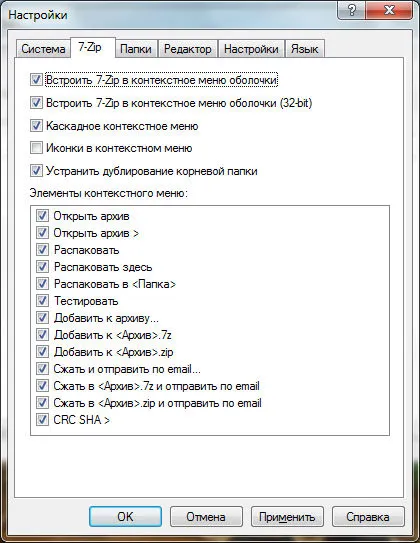
Task: Close the Настройки dialog with the X button
Action: [x=388, y=10]
